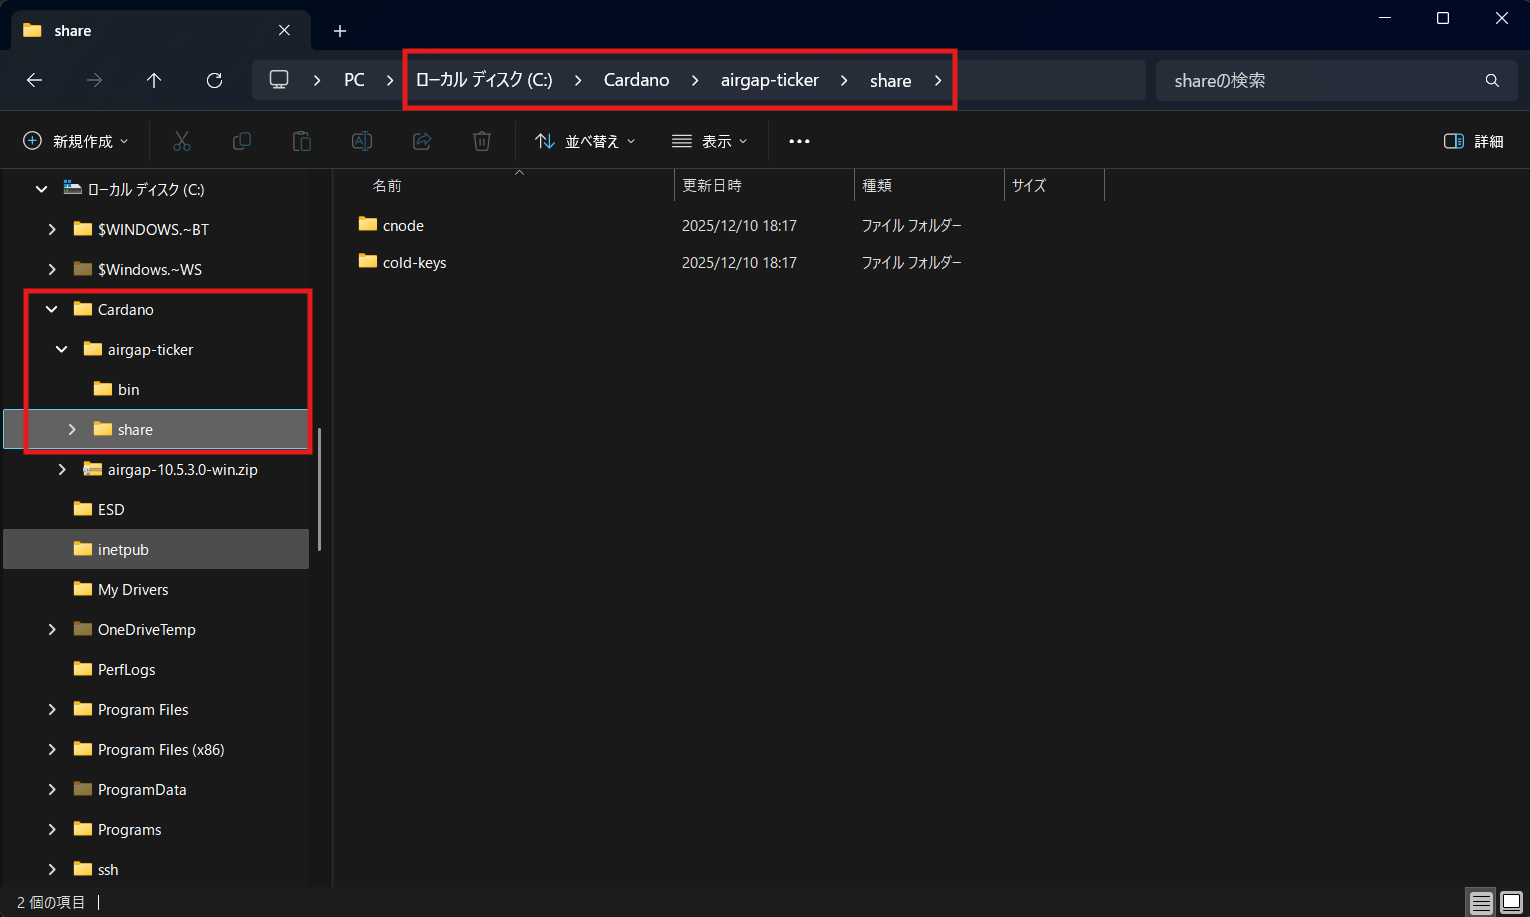Toggle the 詳細 details pane
The height and width of the screenshot is (917, 1530).
1473,140
